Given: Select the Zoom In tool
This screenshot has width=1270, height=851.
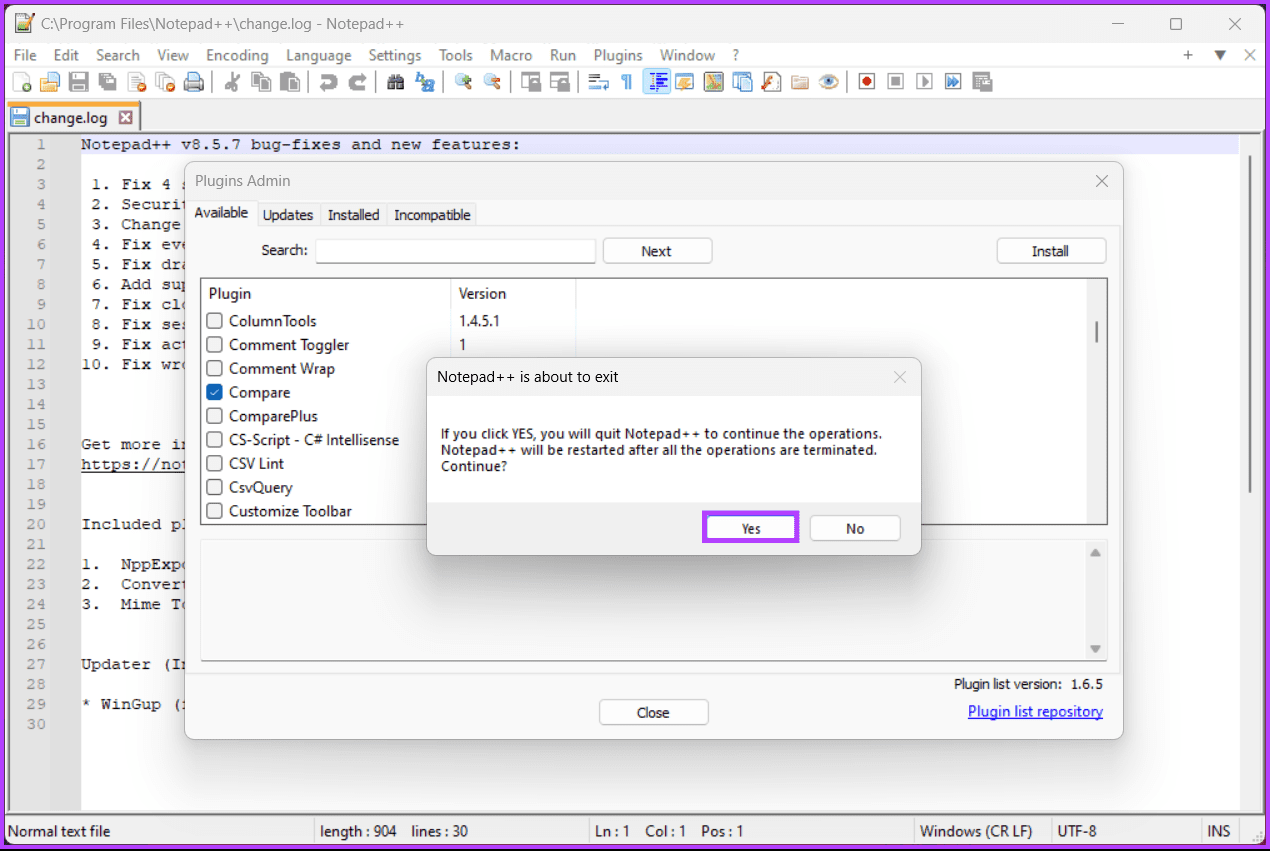Looking at the screenshot, I should (463, 81).
